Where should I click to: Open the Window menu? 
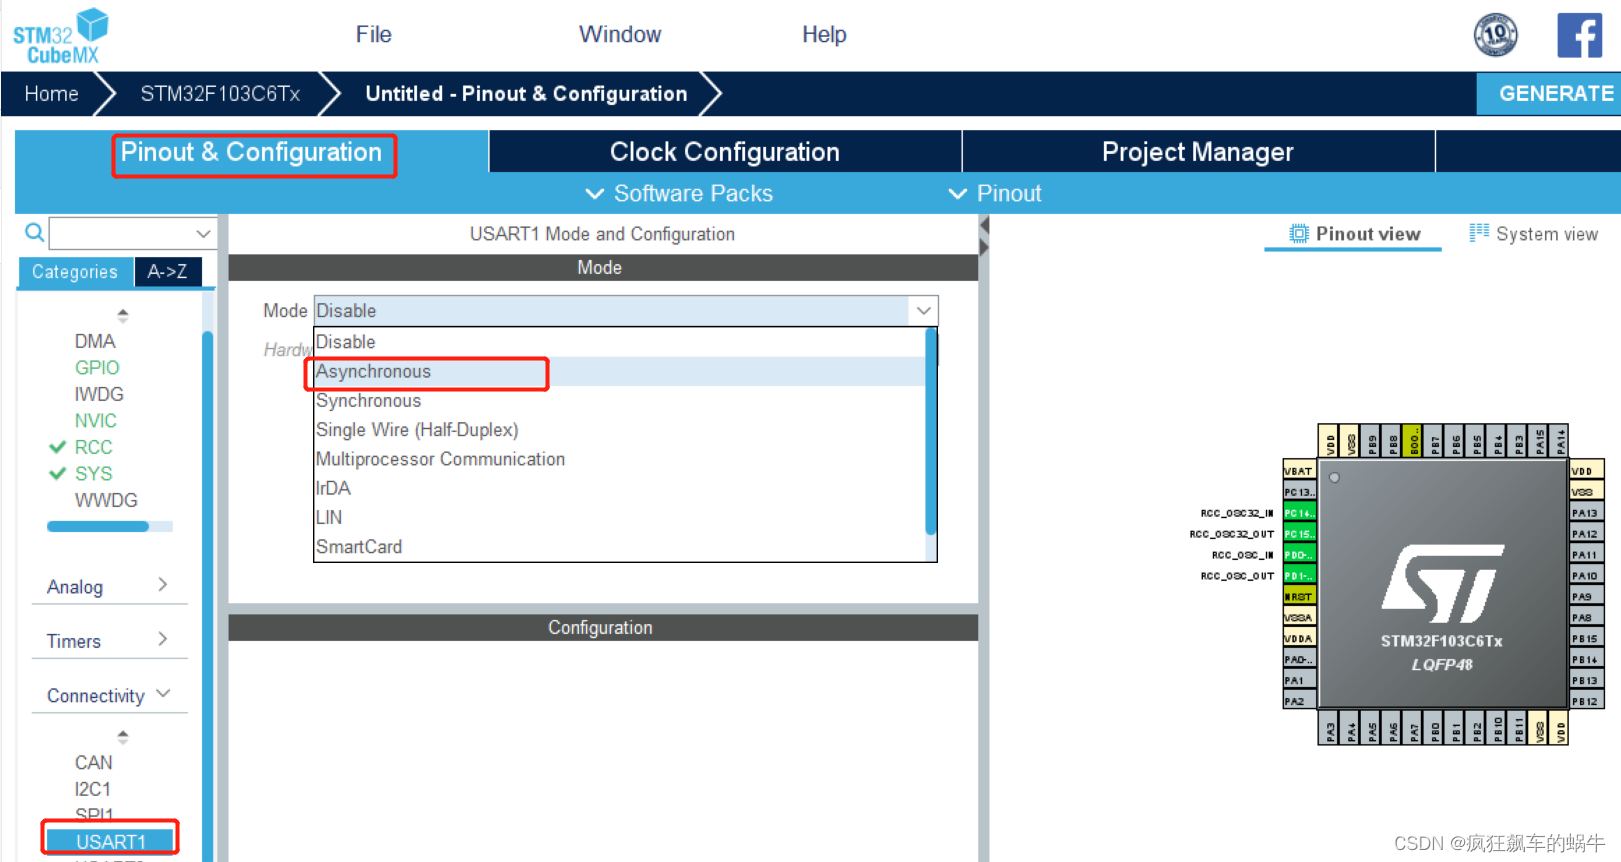(620, 34)
